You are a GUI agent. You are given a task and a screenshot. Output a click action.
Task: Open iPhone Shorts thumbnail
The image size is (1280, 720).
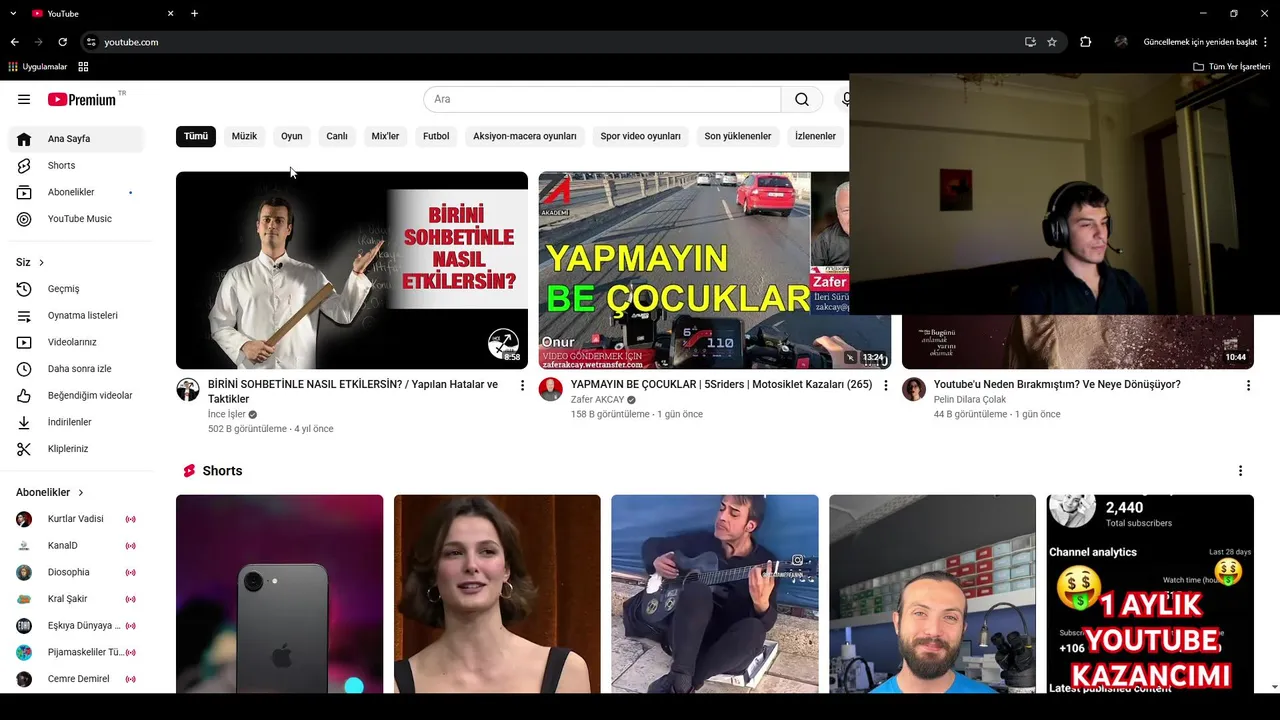coord(280,594)
